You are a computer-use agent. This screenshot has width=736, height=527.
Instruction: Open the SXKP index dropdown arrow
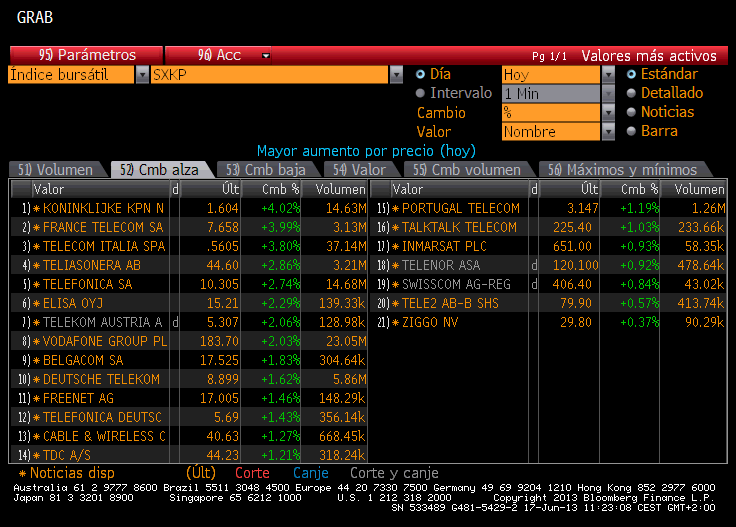(x=396, y=75)
